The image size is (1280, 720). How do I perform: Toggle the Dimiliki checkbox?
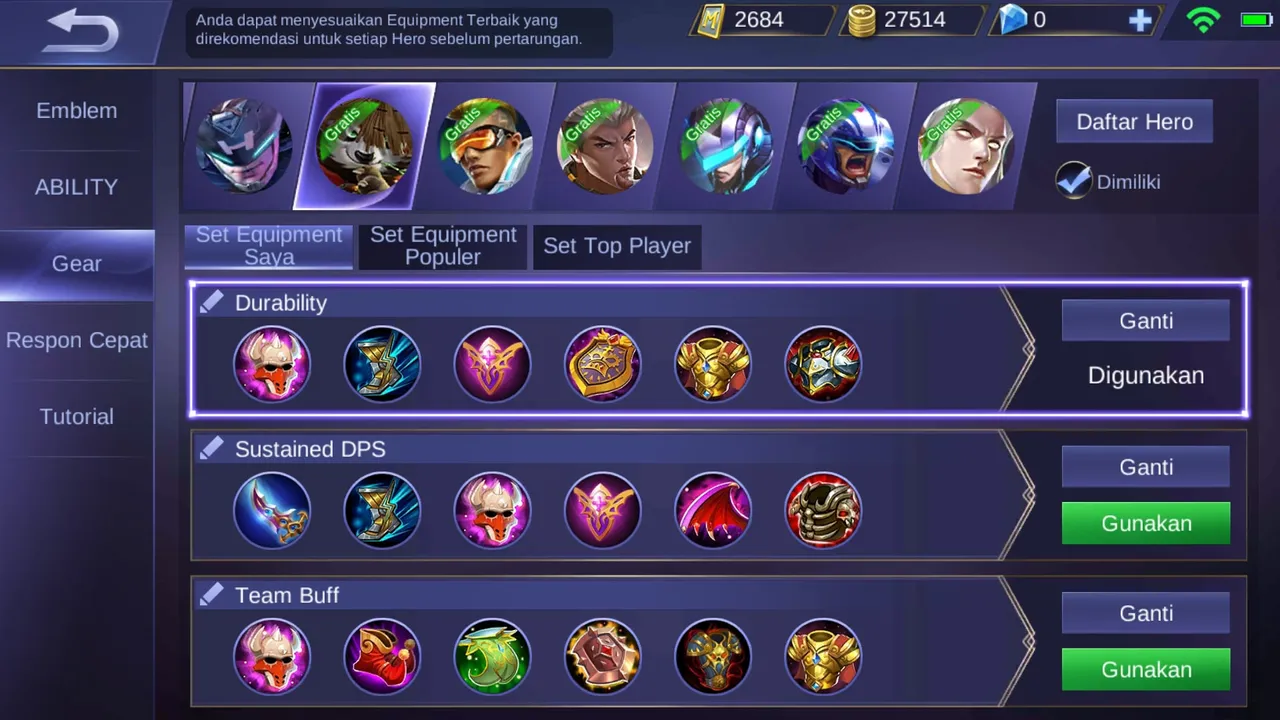pyautogui.click(x=1073, y=181)
